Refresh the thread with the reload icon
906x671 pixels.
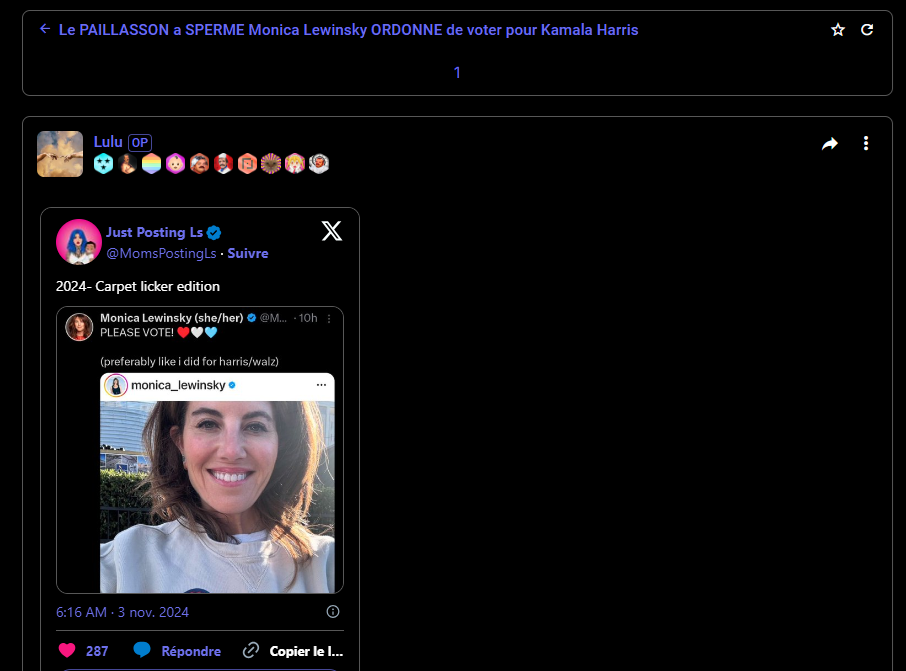[867, 30]
